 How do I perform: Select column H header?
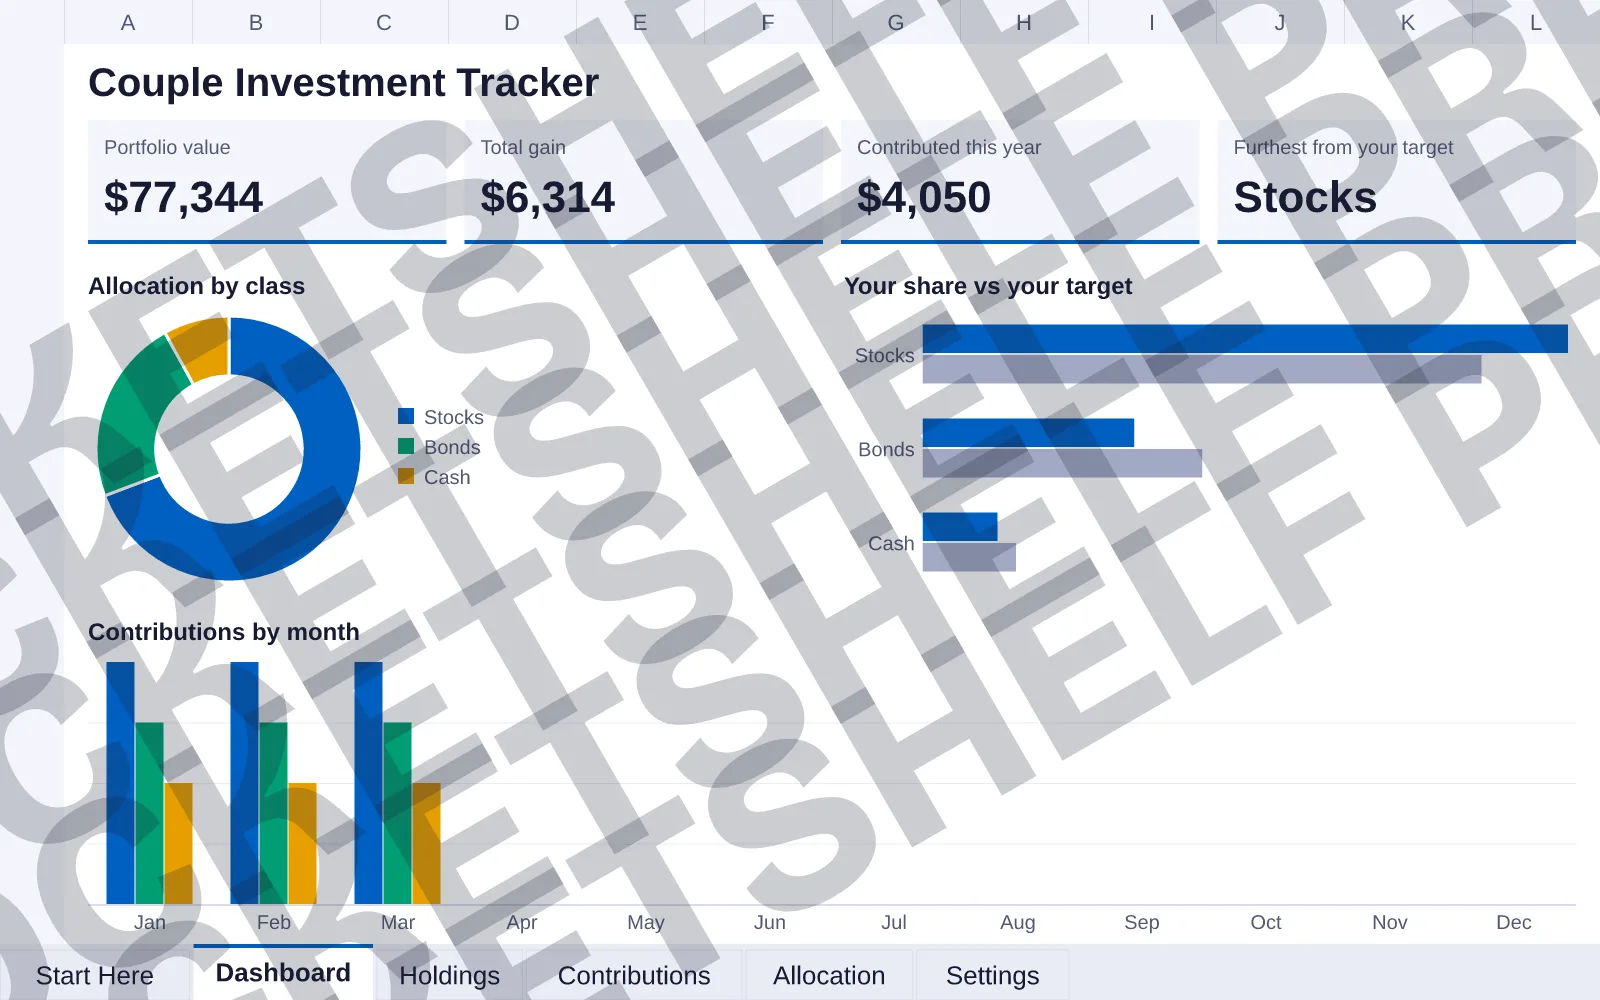[1024, 22]
